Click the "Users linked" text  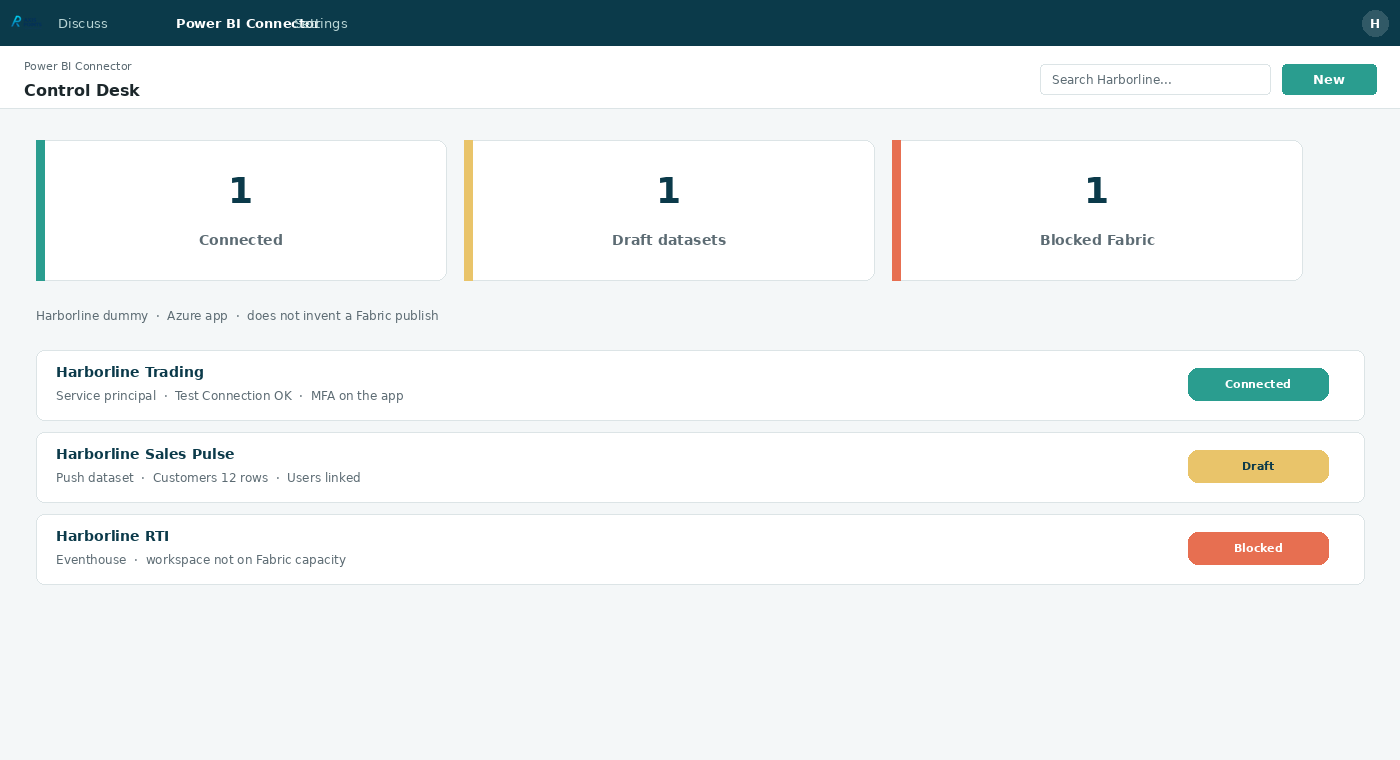point(324,478)
